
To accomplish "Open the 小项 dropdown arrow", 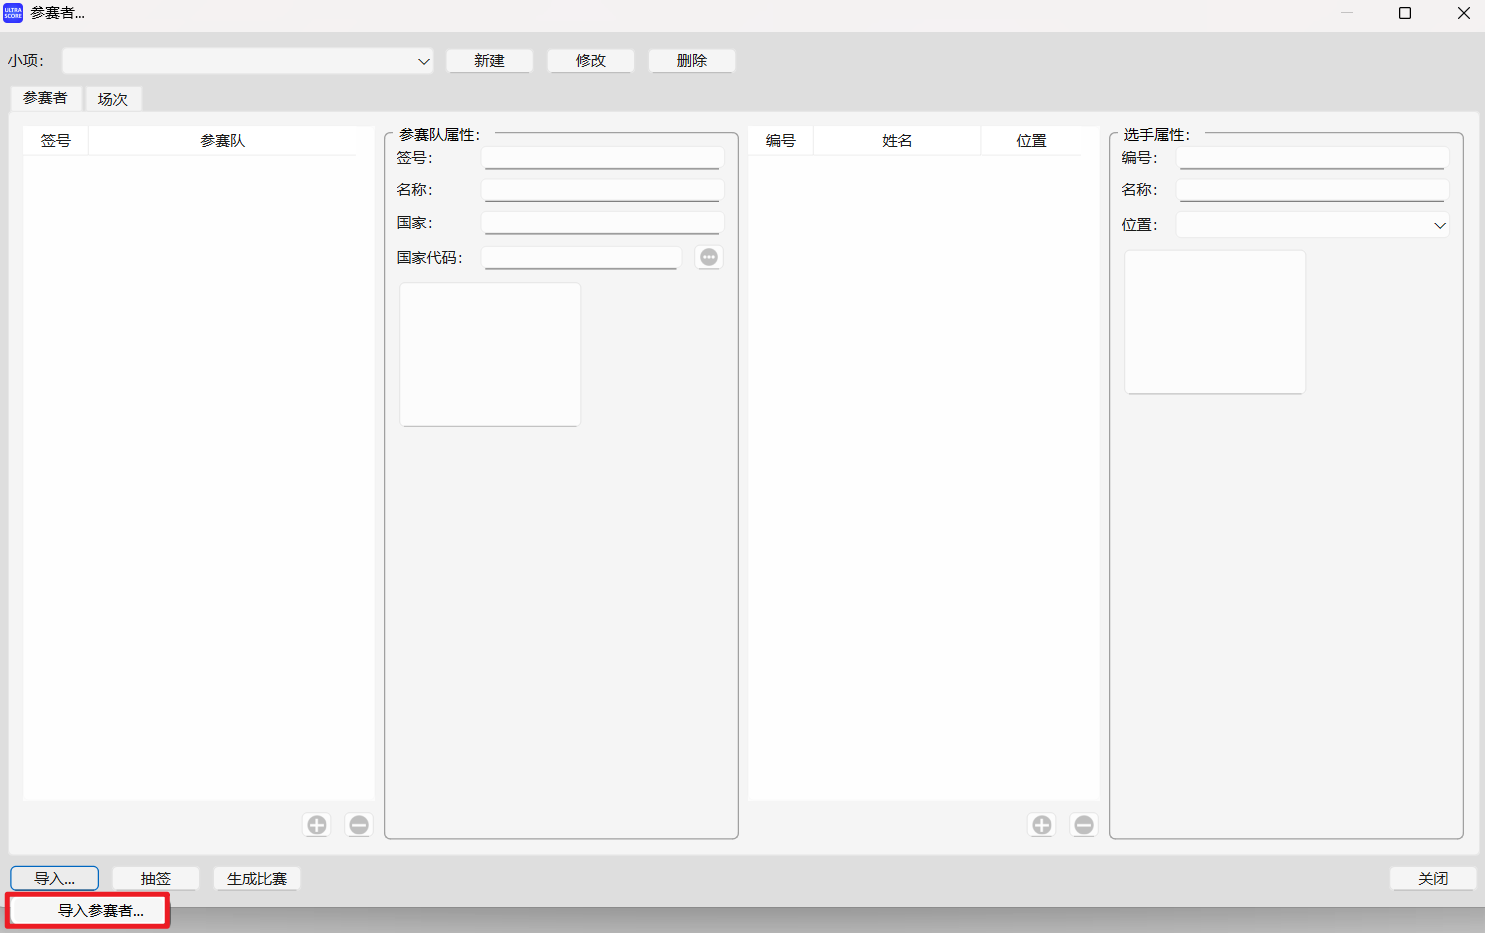I will click(423, 60).
